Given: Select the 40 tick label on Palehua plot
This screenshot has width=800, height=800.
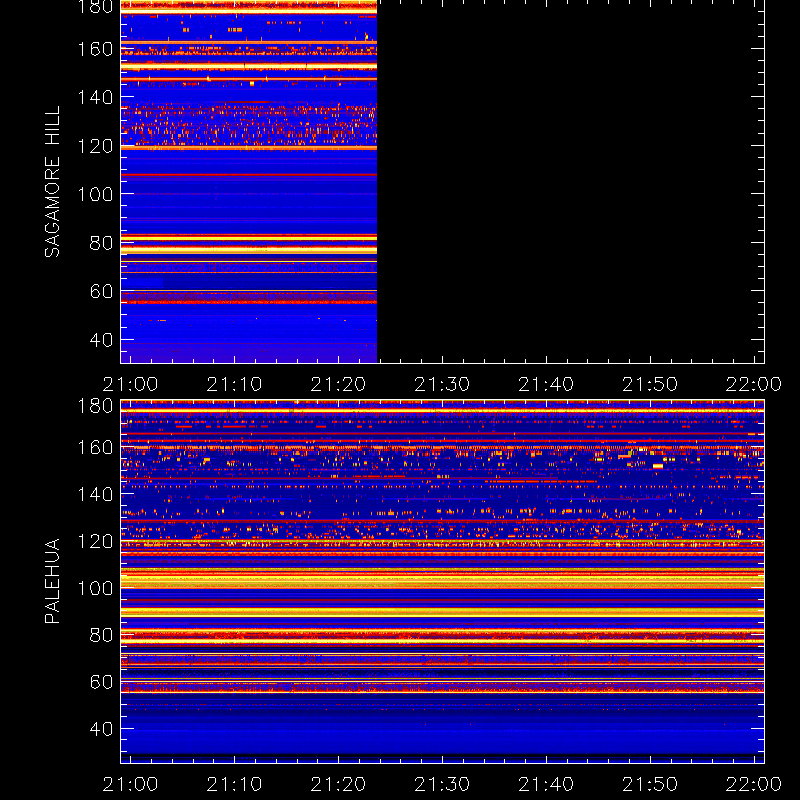Looking at the screenshot, I should pyautogui.click(x=101, y=729).
